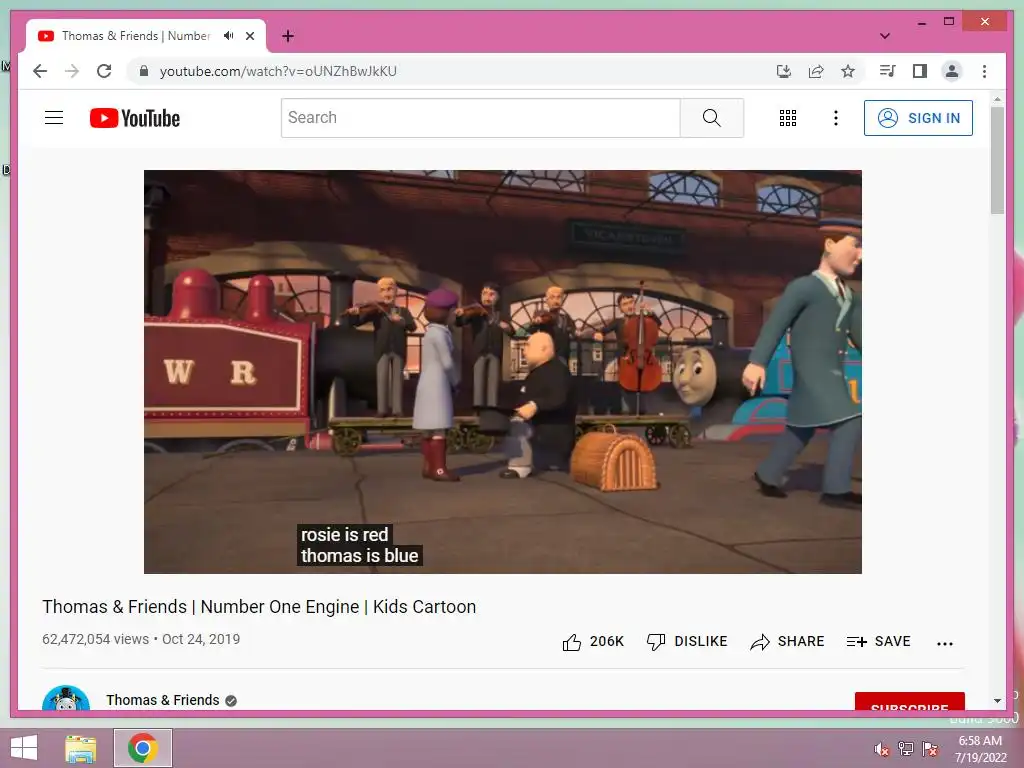Viewport: 1024px width, 768px height.
Task: Open the SHARE options
Action: (x=787, y=642)
